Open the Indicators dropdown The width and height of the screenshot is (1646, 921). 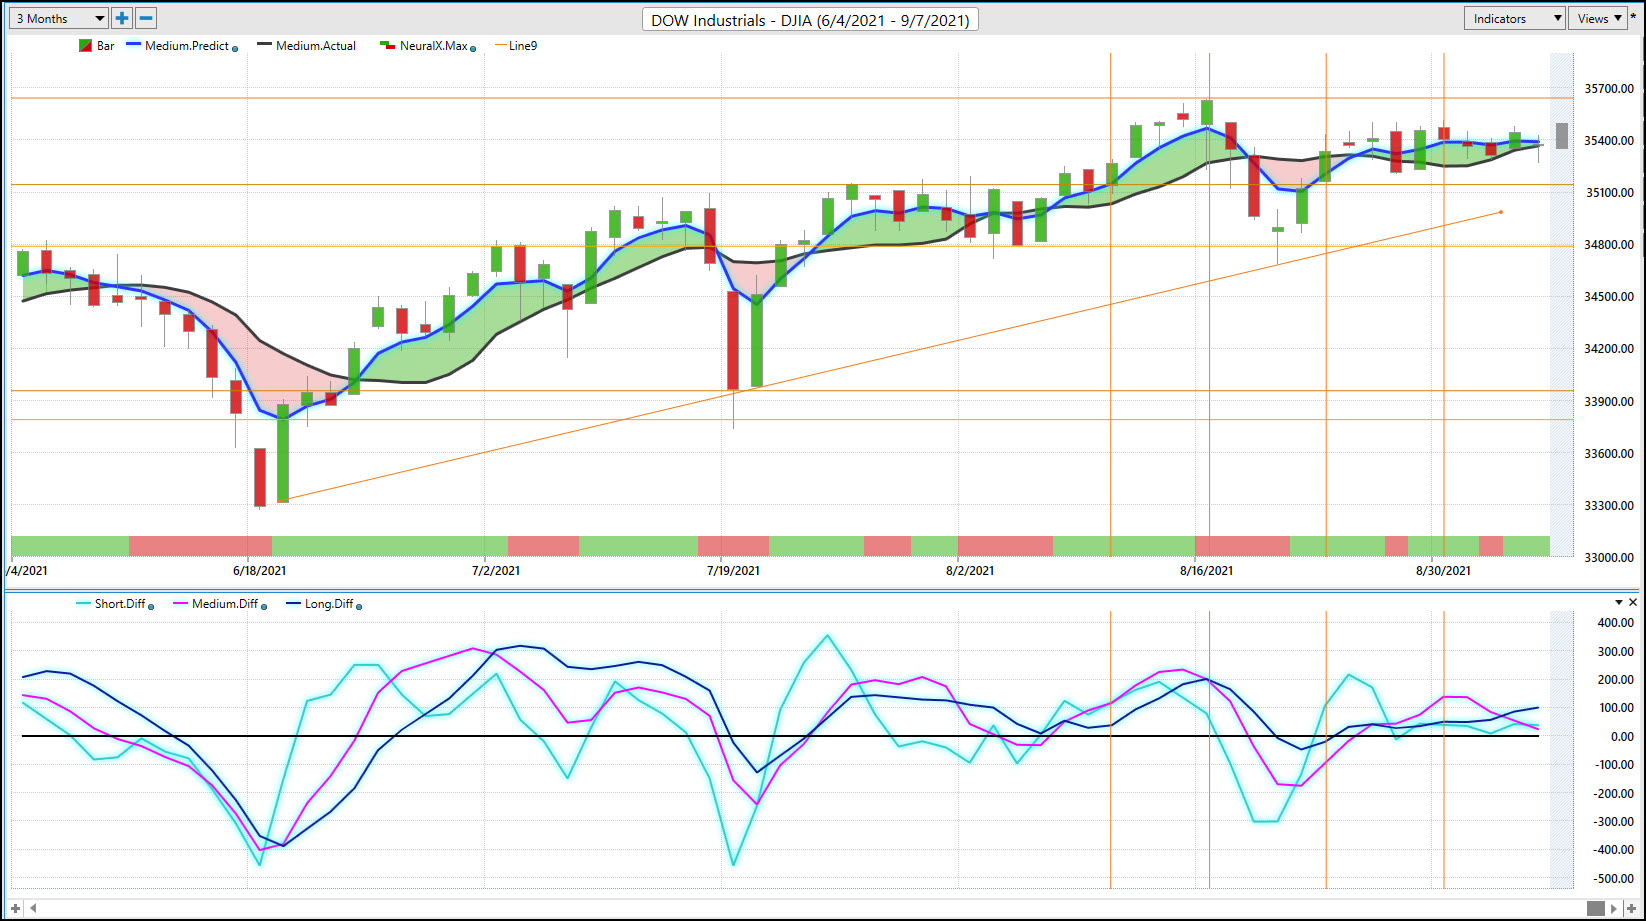coord(1515,18)
